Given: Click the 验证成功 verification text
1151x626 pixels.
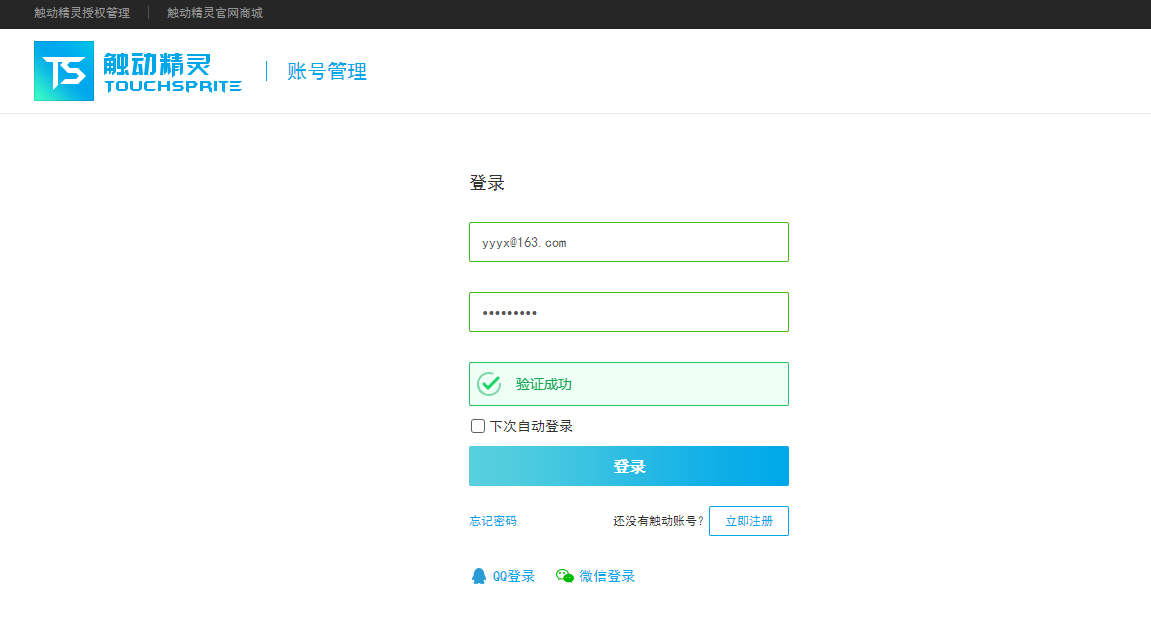Looking at the screenshot, I should tap(544, 384).
